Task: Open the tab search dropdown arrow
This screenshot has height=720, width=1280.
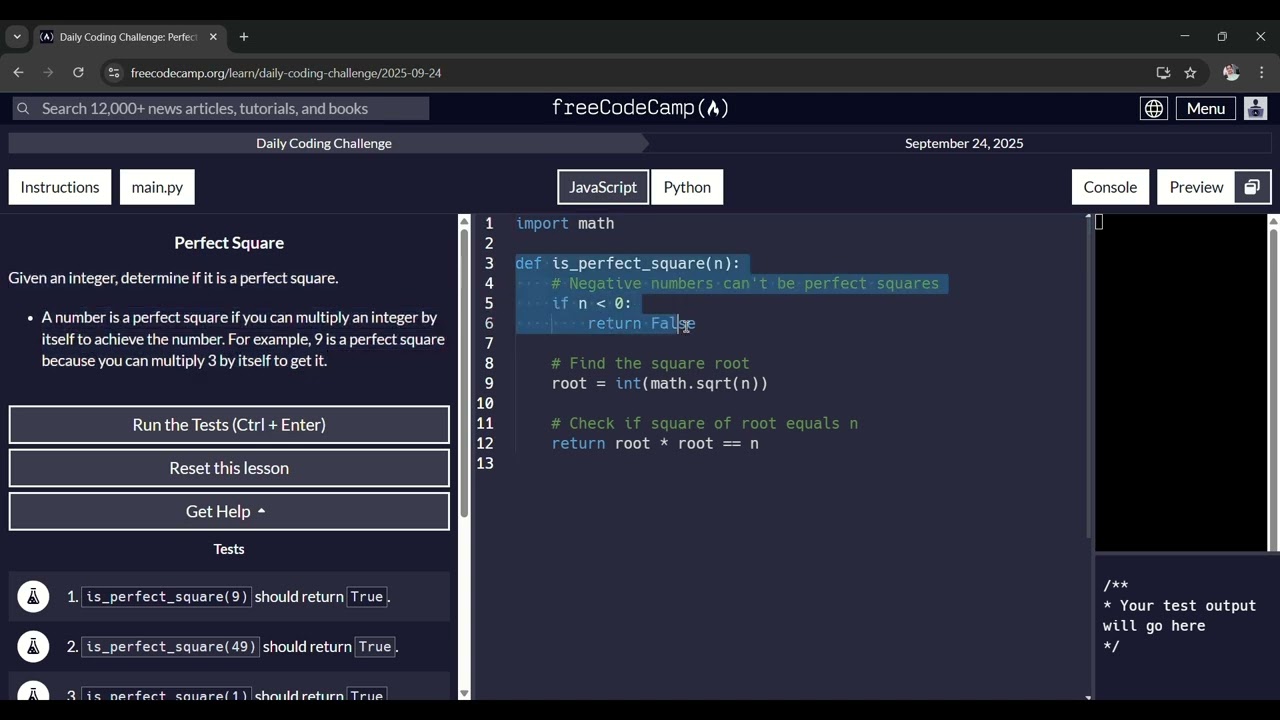Action: 17,37
